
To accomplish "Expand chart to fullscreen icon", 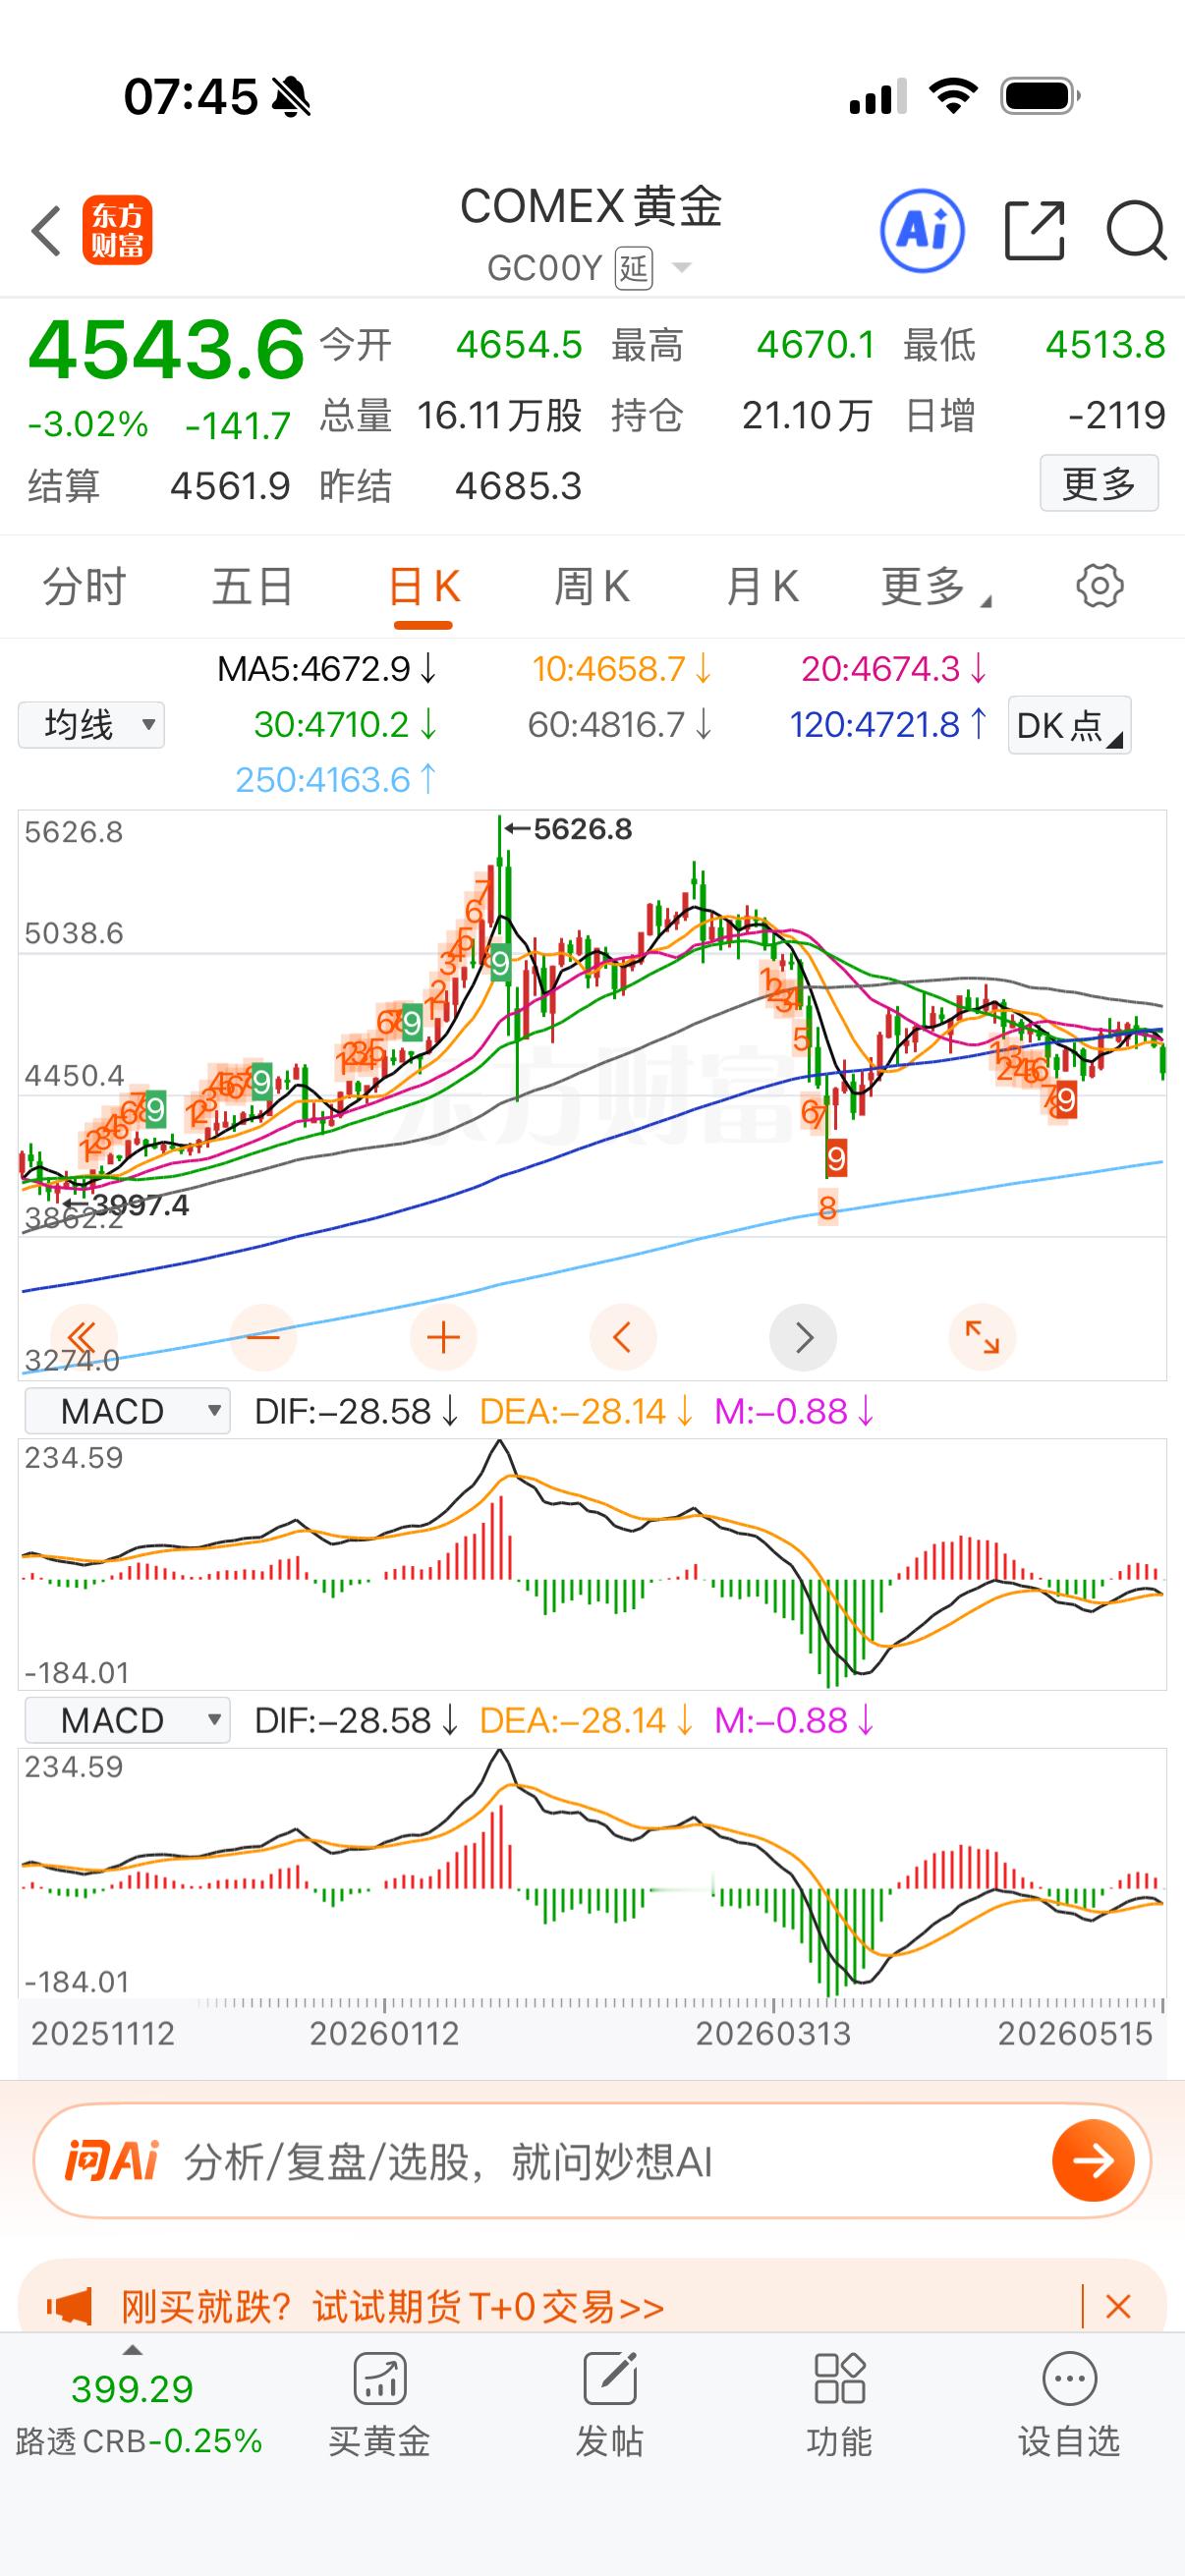I will [982, 1337].
